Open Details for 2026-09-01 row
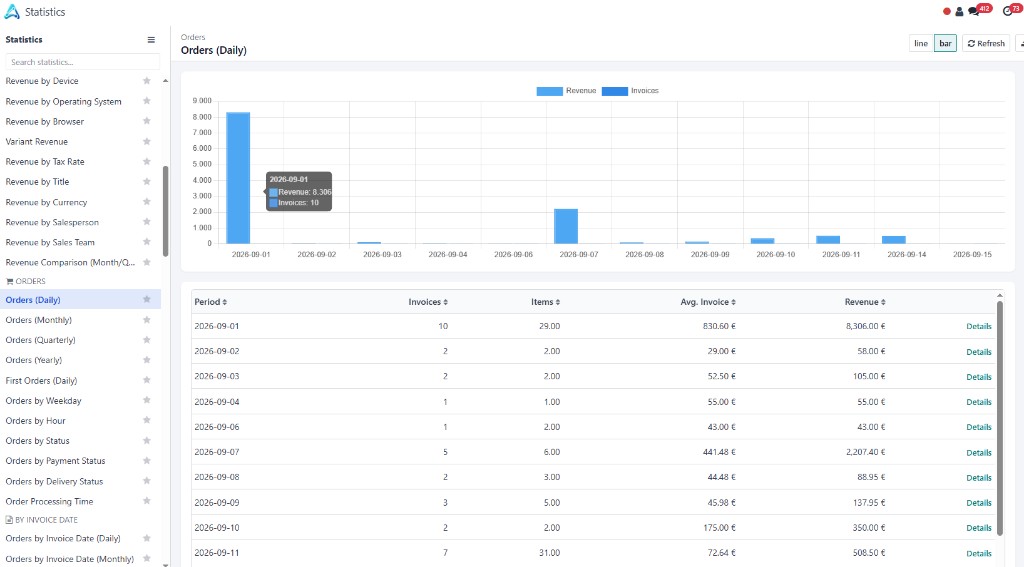Viewport: 1024px width, 567px height. 978,326
